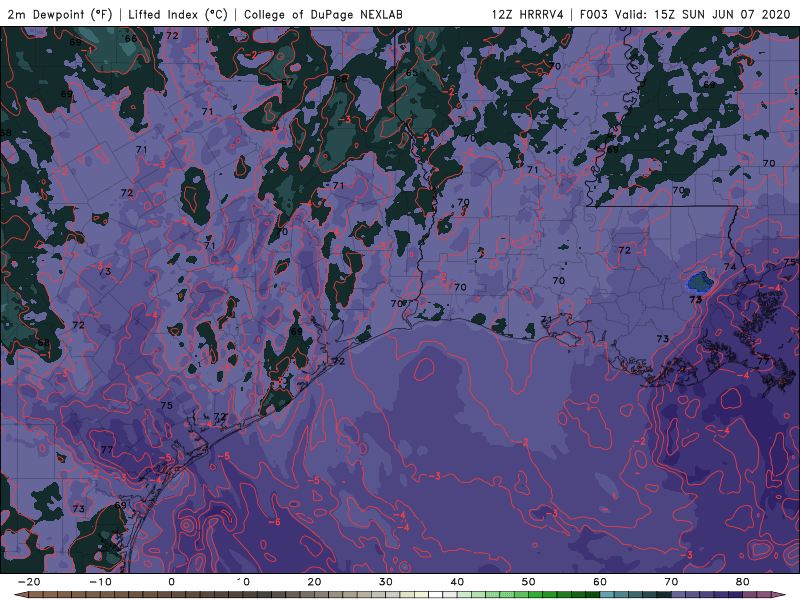Viewport: 800px width, 600px height.
Task: Click the "12Z HRRRV4" model run label
Action: 528,14
